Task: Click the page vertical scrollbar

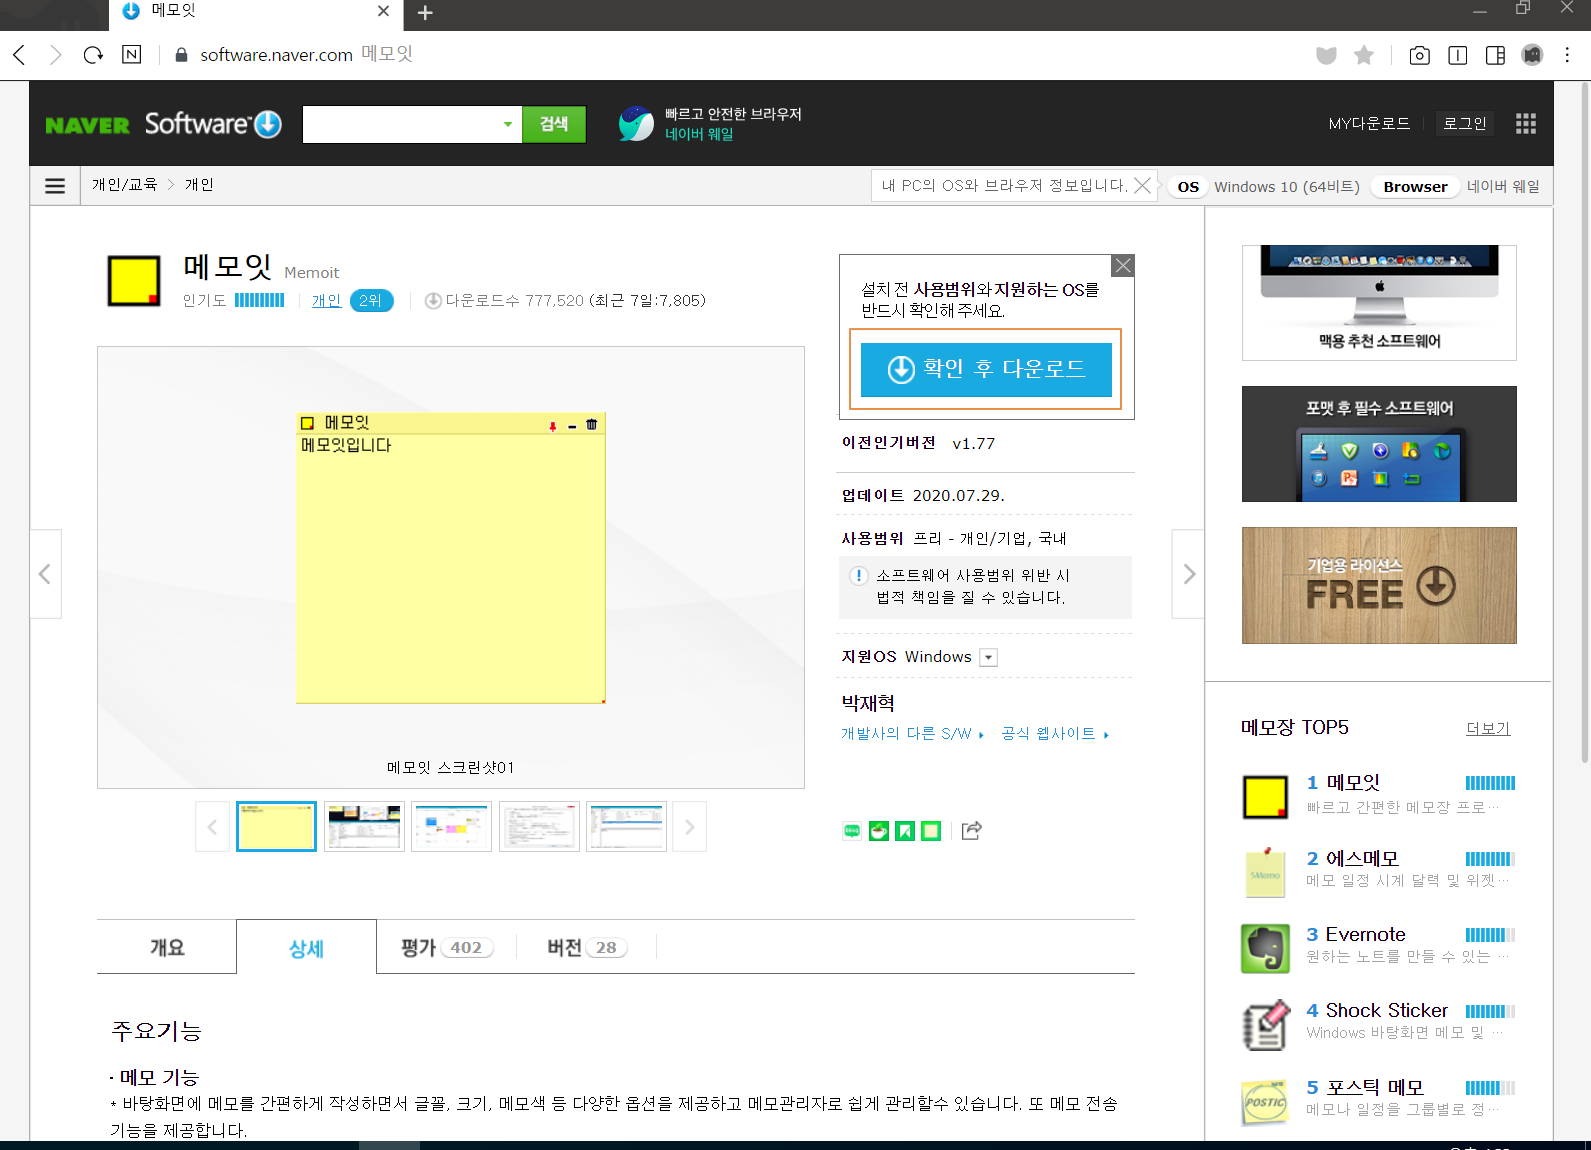Action: point(1584,423)
